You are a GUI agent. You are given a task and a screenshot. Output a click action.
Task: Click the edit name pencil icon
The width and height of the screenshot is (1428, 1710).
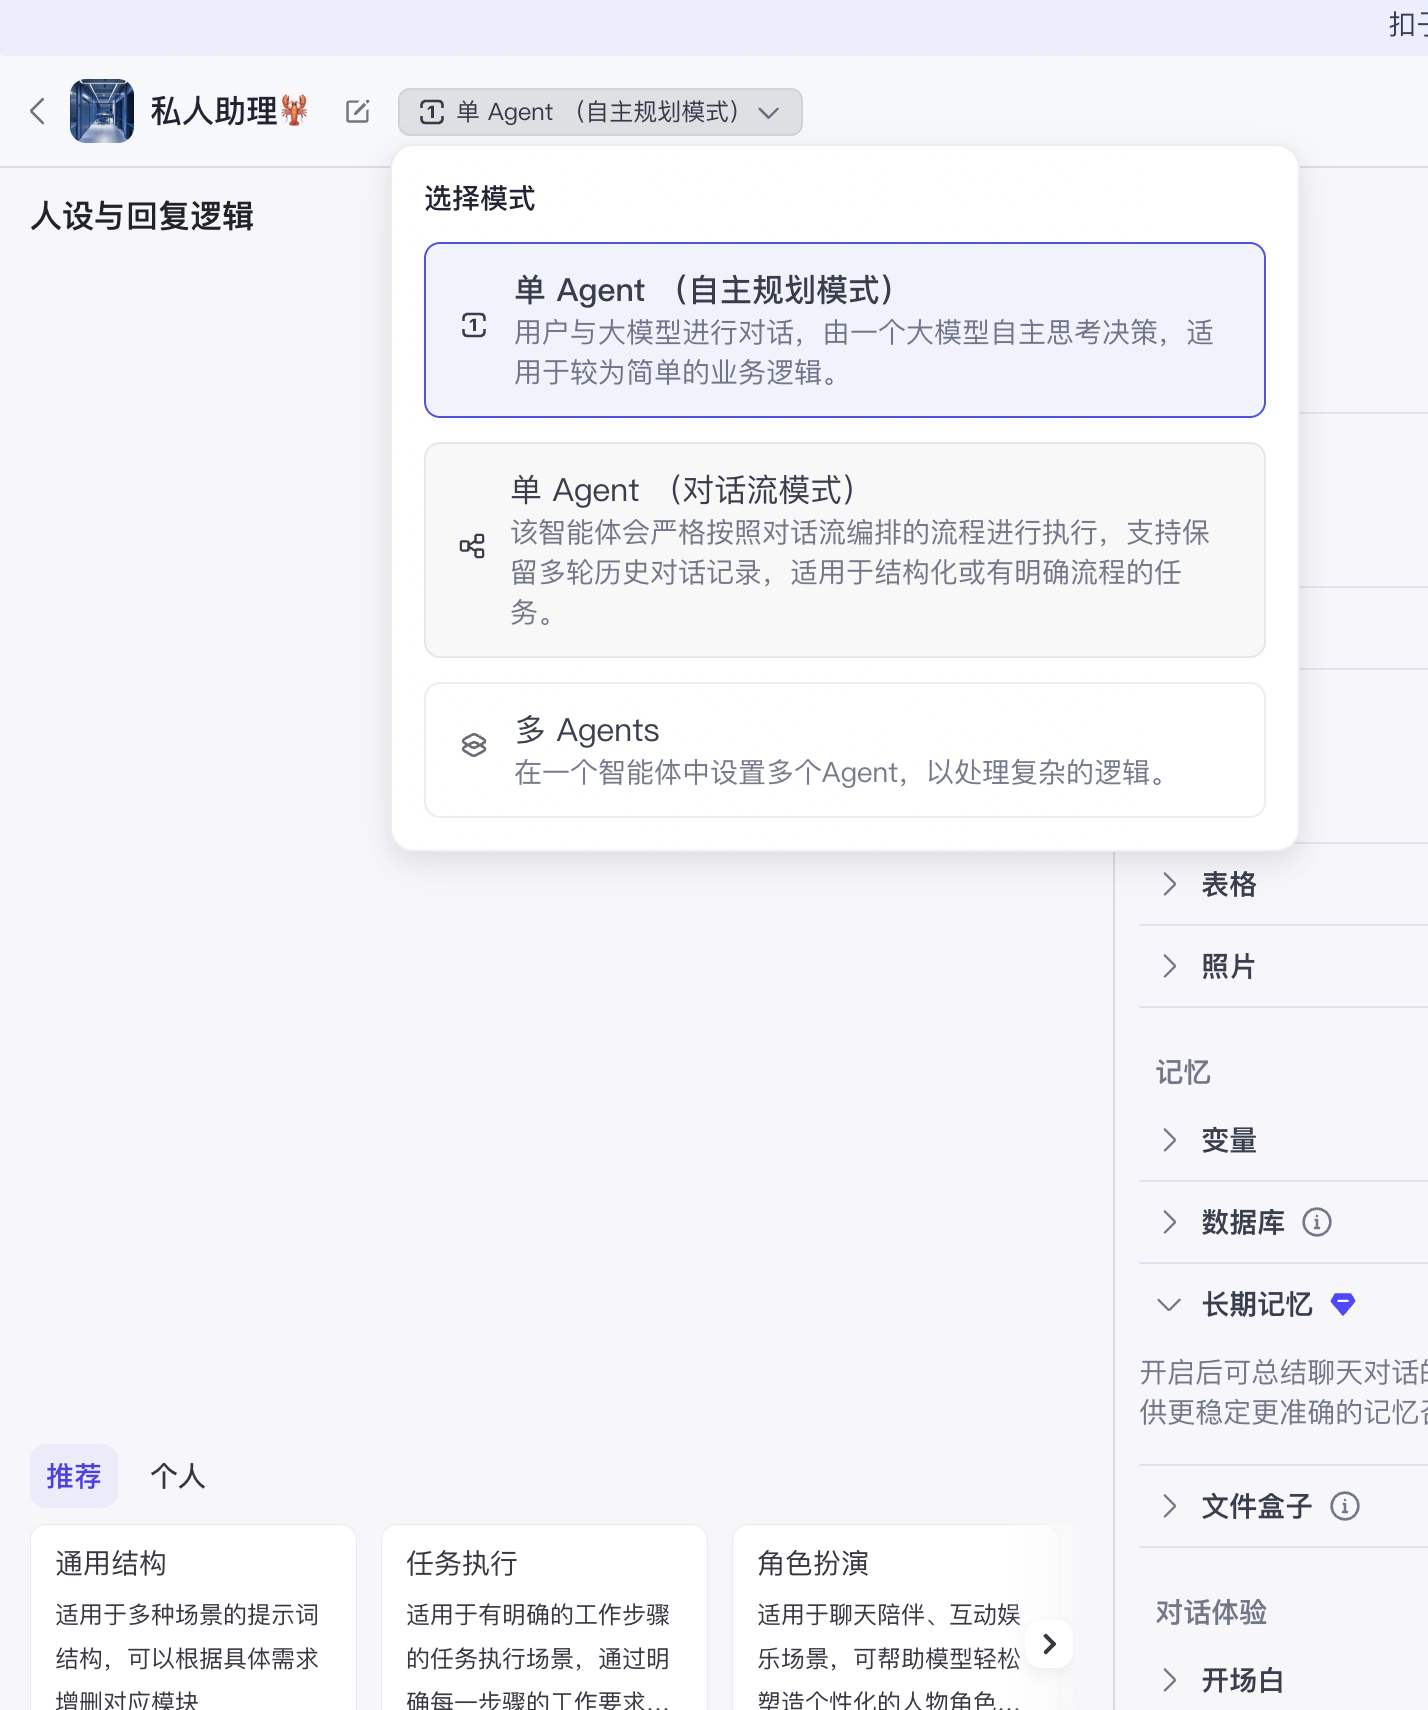357,111
